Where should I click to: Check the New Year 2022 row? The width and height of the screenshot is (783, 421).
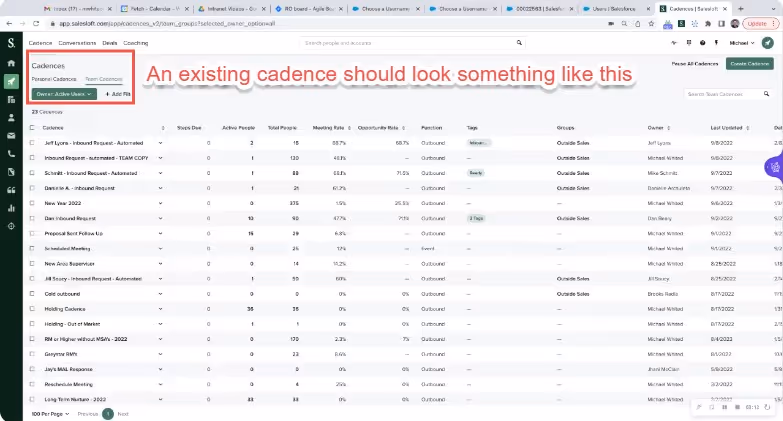point(32,203)
